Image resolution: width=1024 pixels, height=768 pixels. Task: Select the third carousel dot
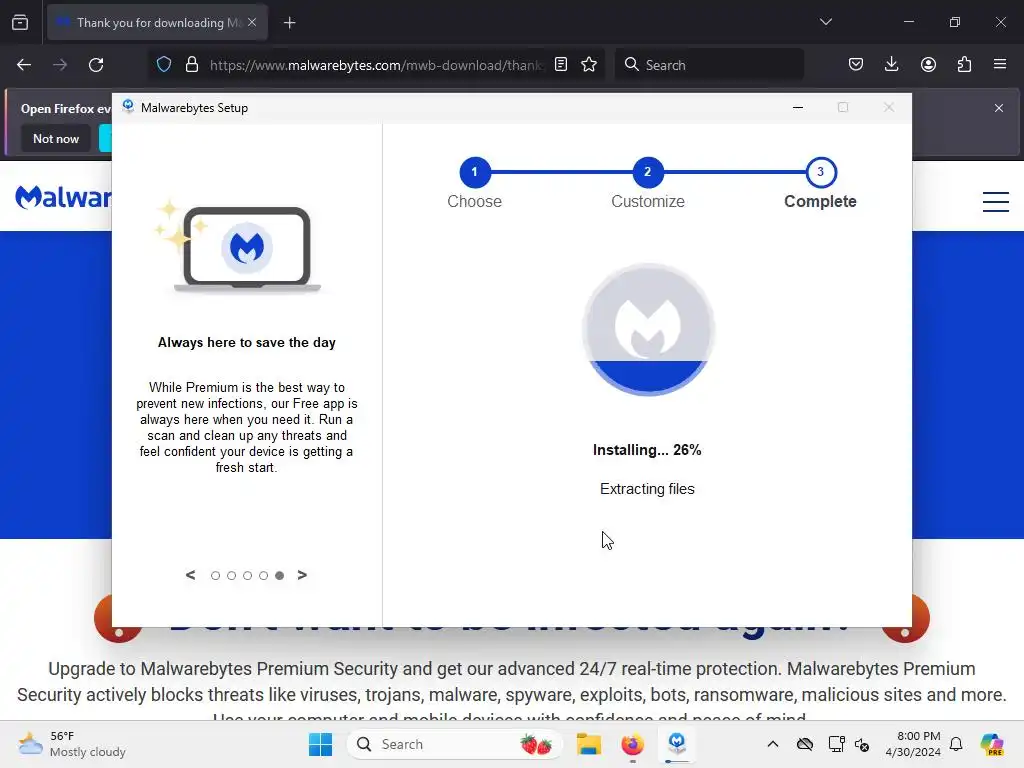[248, 575]
